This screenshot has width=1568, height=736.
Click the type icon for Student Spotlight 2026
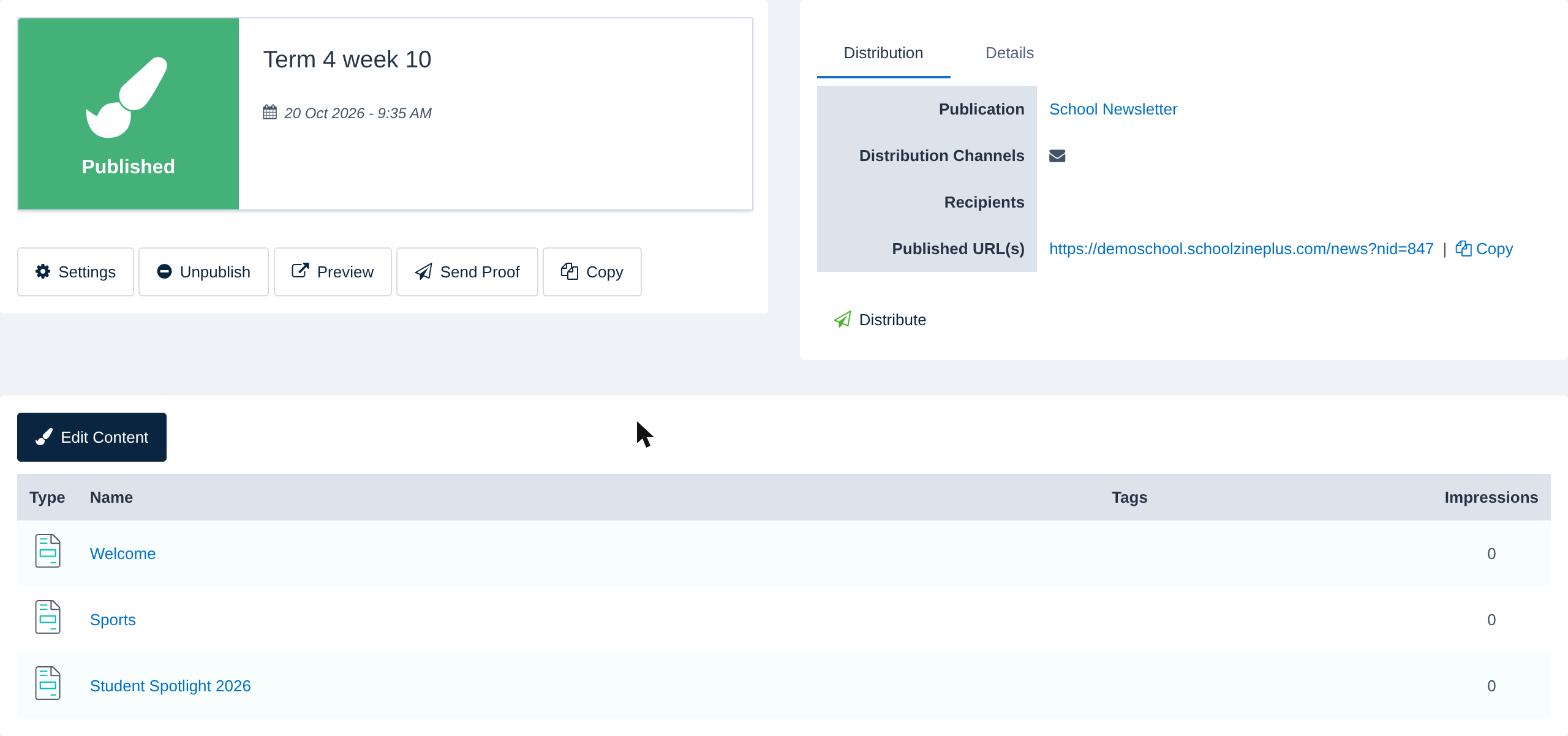click(48, 683)
